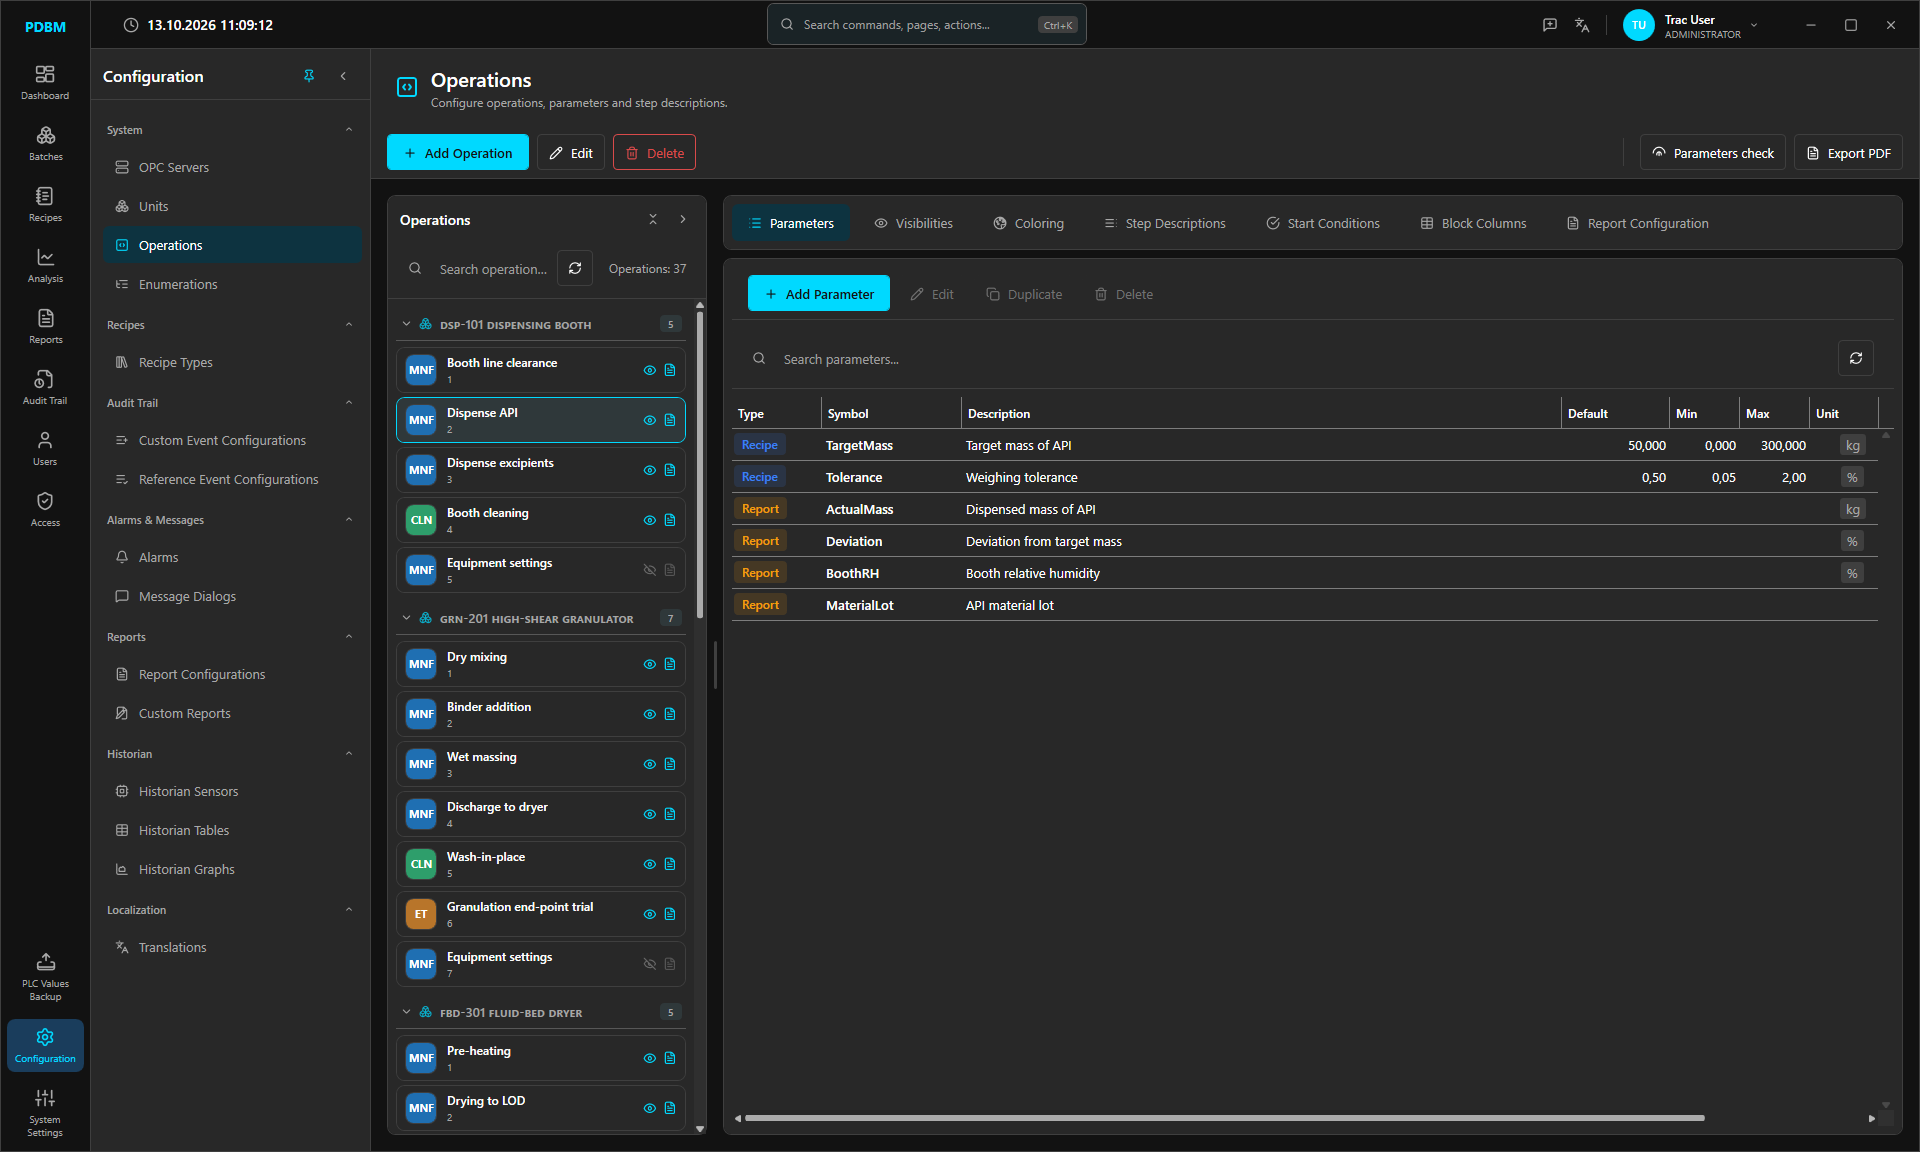Screen dimensions: 1920x1152
Task: Refresh the operations list
Action: 575,268
